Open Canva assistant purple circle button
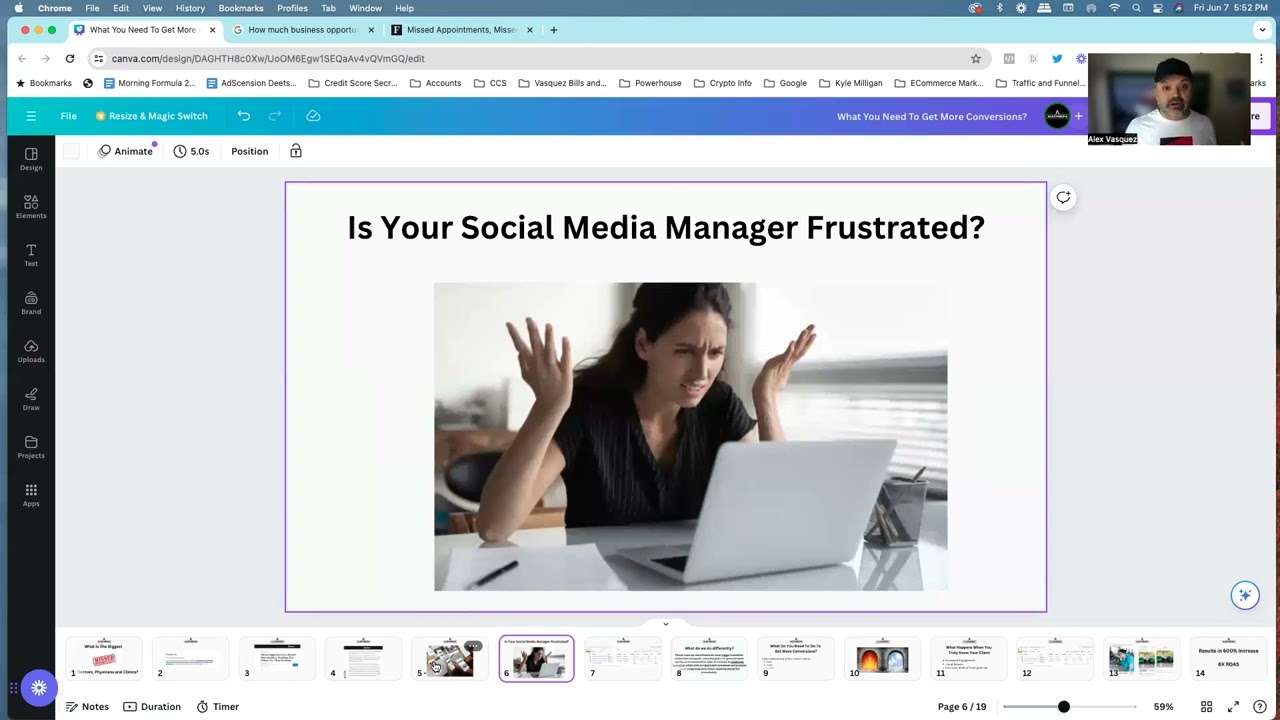The height and width of the screenshot is (720, 1280). [x=39, y=688]
